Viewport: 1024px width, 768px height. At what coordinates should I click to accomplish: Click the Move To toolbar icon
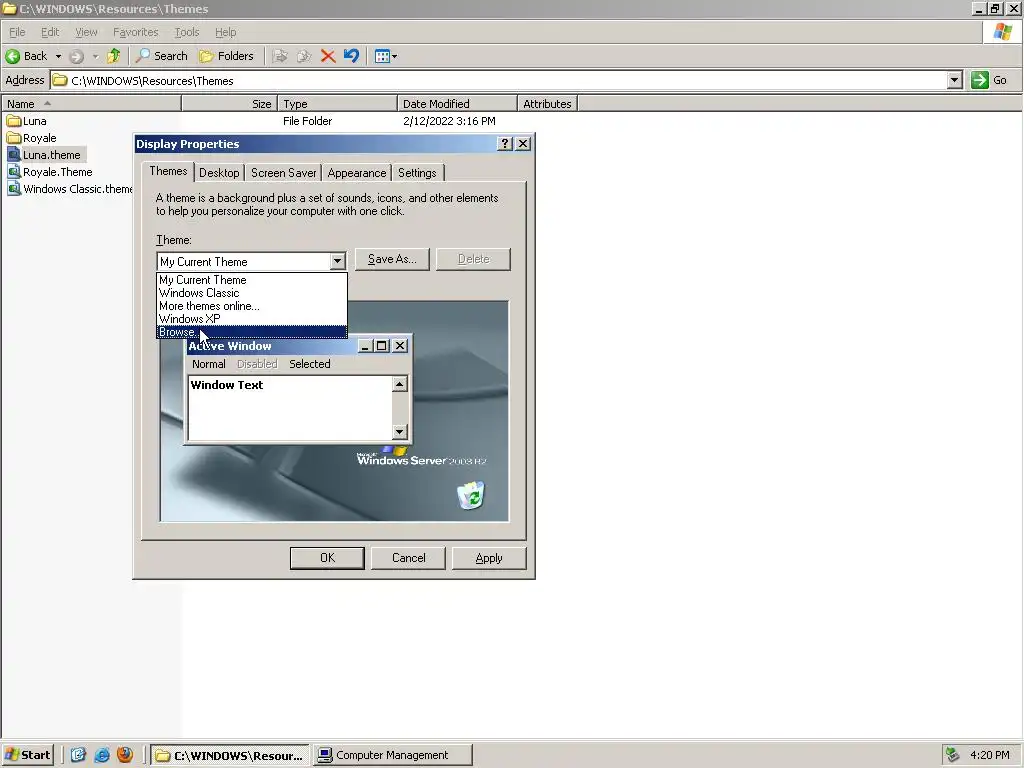pos(280,56)
